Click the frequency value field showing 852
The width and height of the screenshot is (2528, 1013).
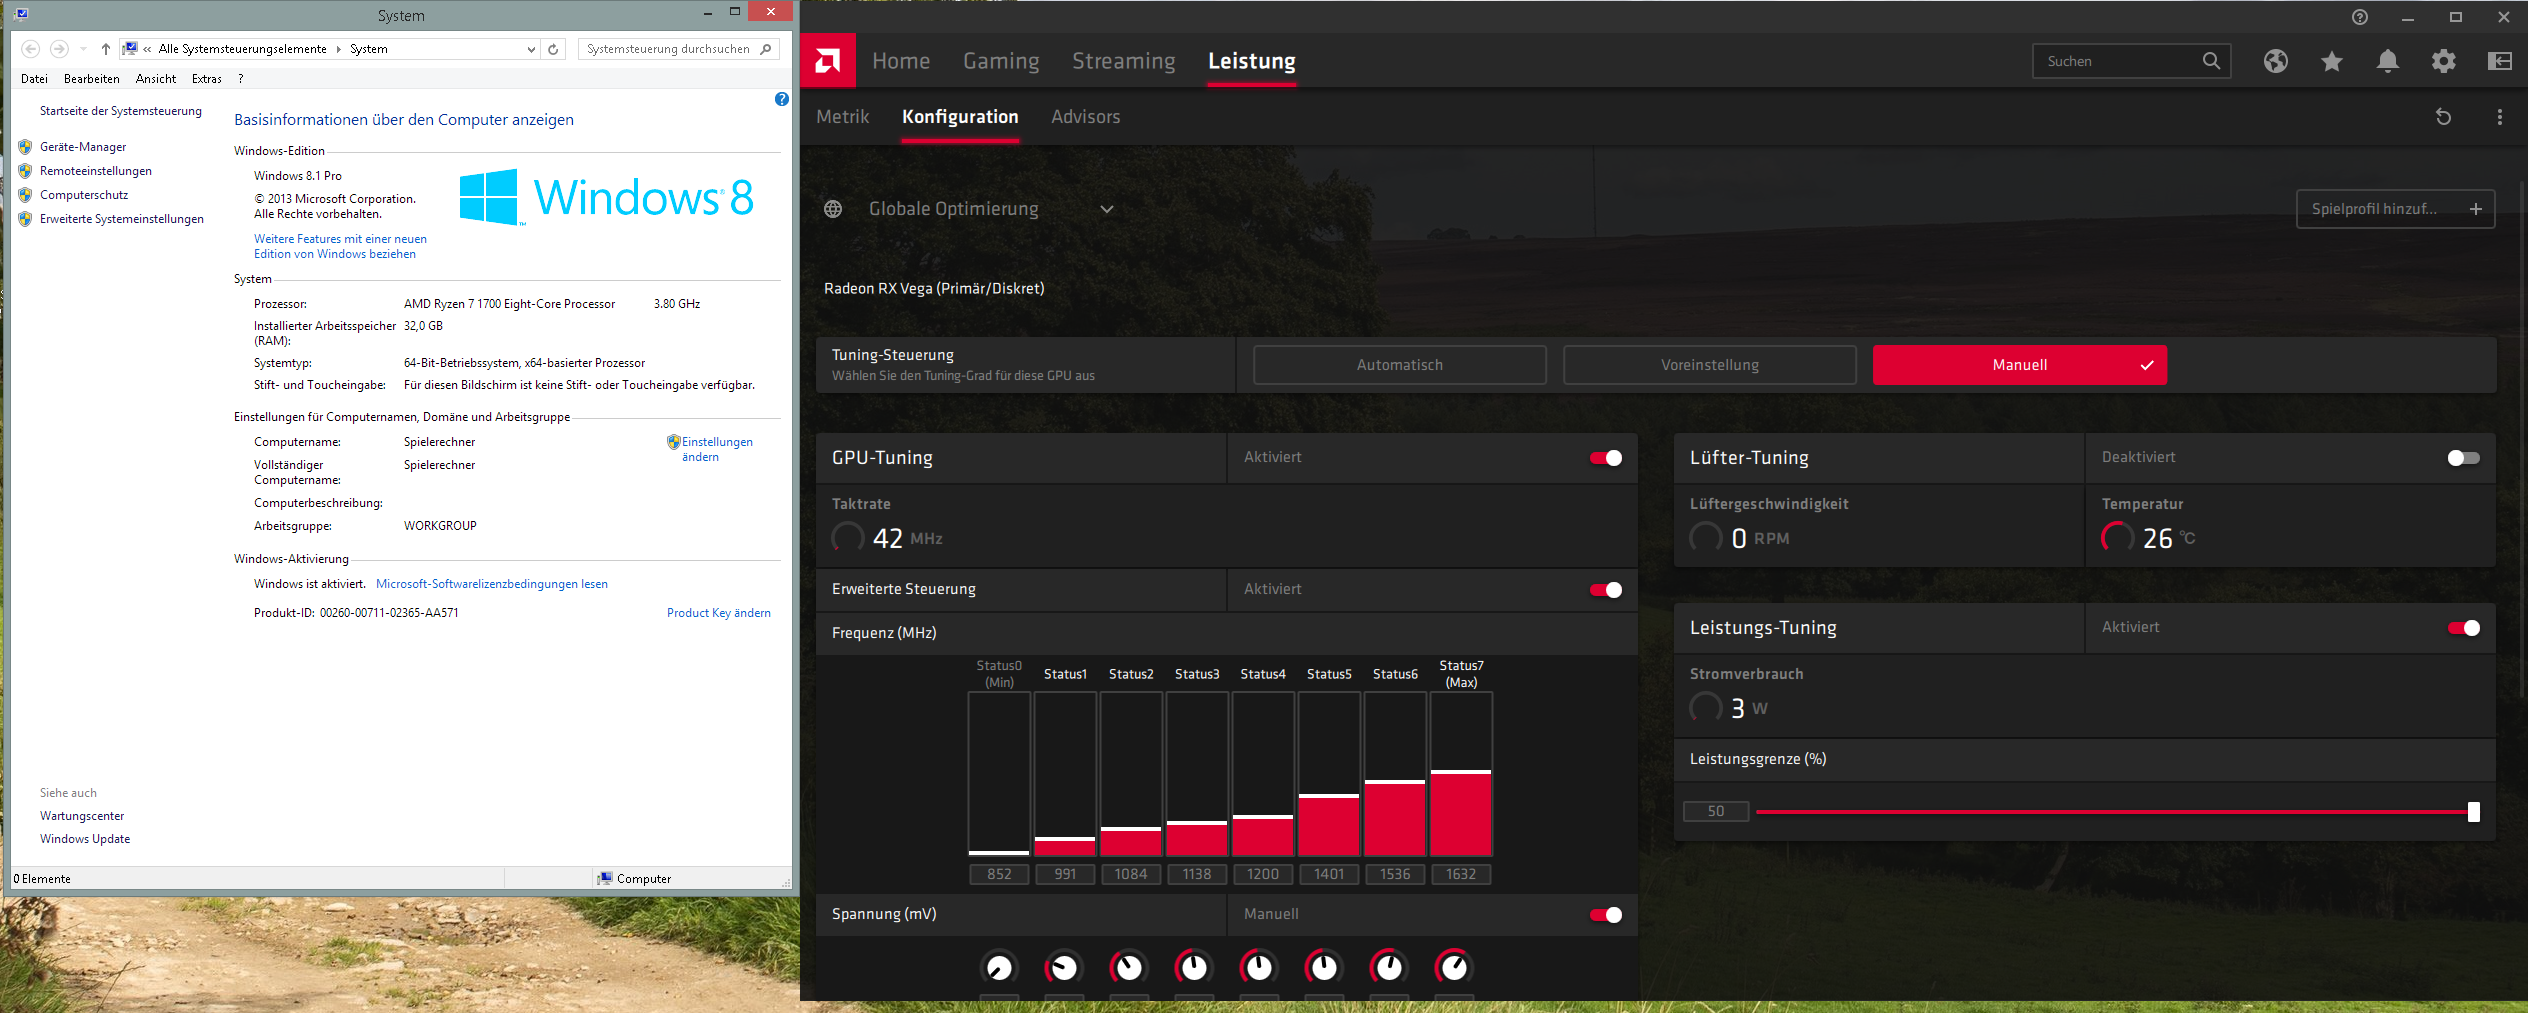pyautogui.click(x=999, y=874)
